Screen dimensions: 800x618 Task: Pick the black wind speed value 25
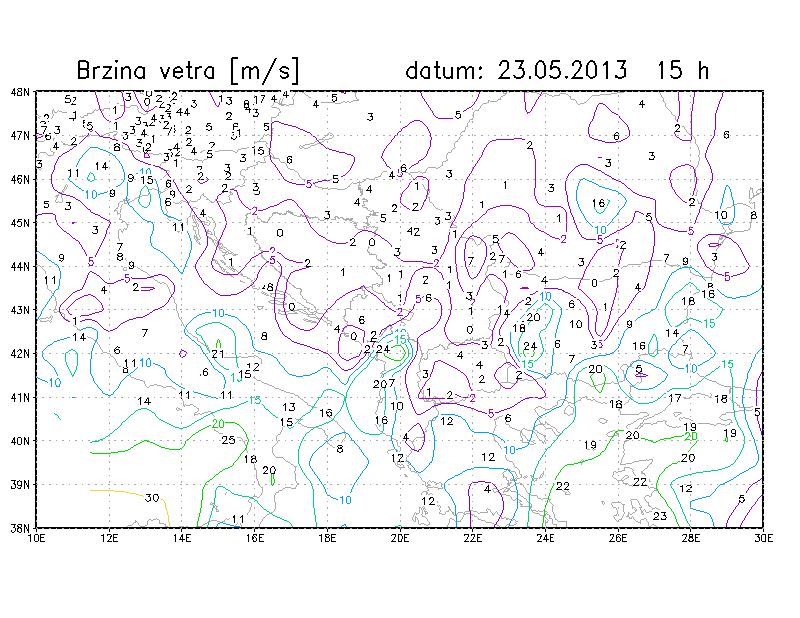(x=228, y=439)
